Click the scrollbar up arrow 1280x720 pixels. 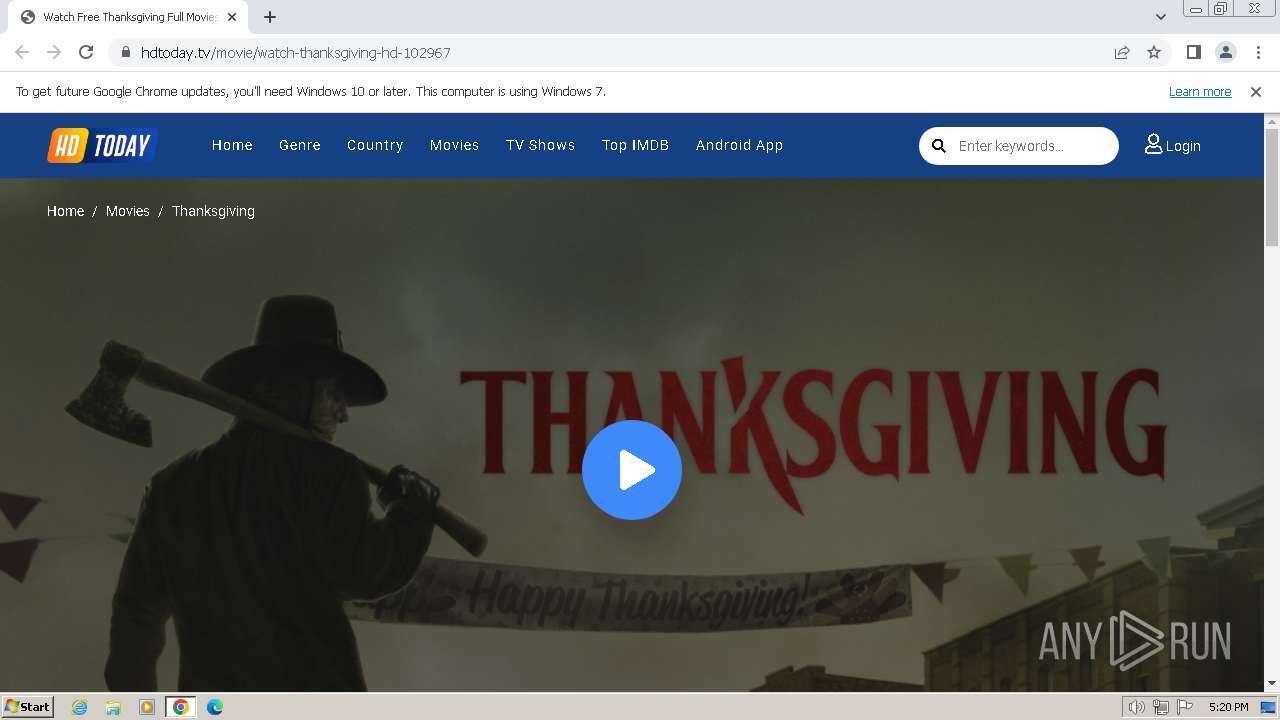click(x=1272, y=121)
